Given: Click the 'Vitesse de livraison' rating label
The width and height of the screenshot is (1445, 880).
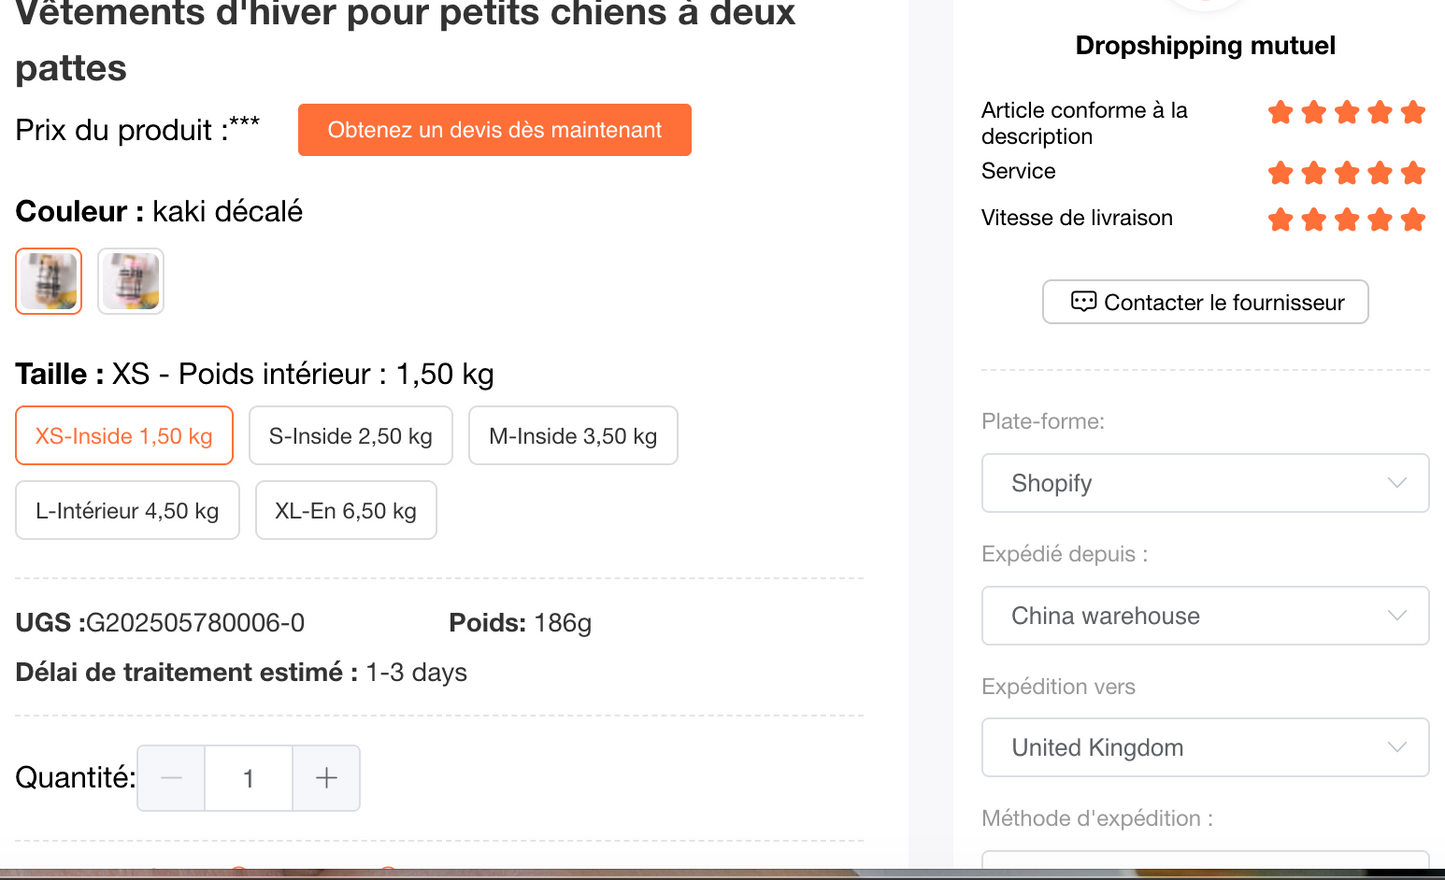Looking at the screenshot, I should coord(1077,218).
